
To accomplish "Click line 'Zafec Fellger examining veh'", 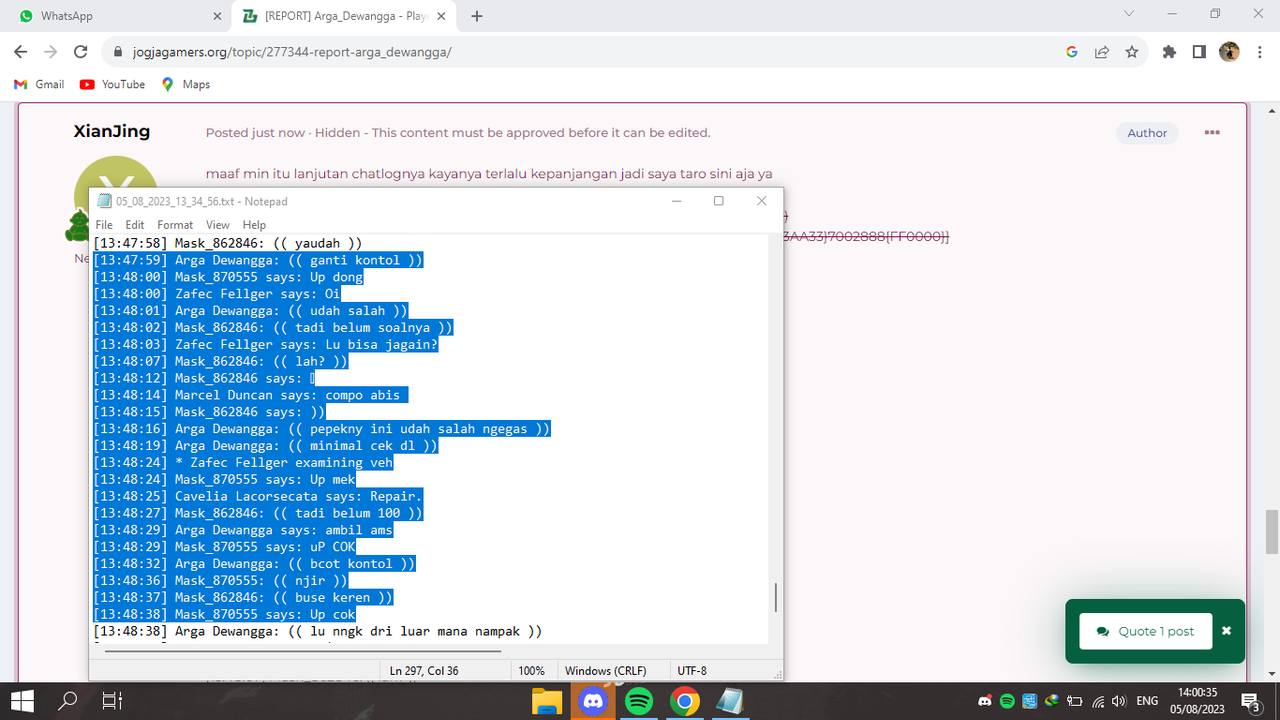I will click(x=243, y=462).
